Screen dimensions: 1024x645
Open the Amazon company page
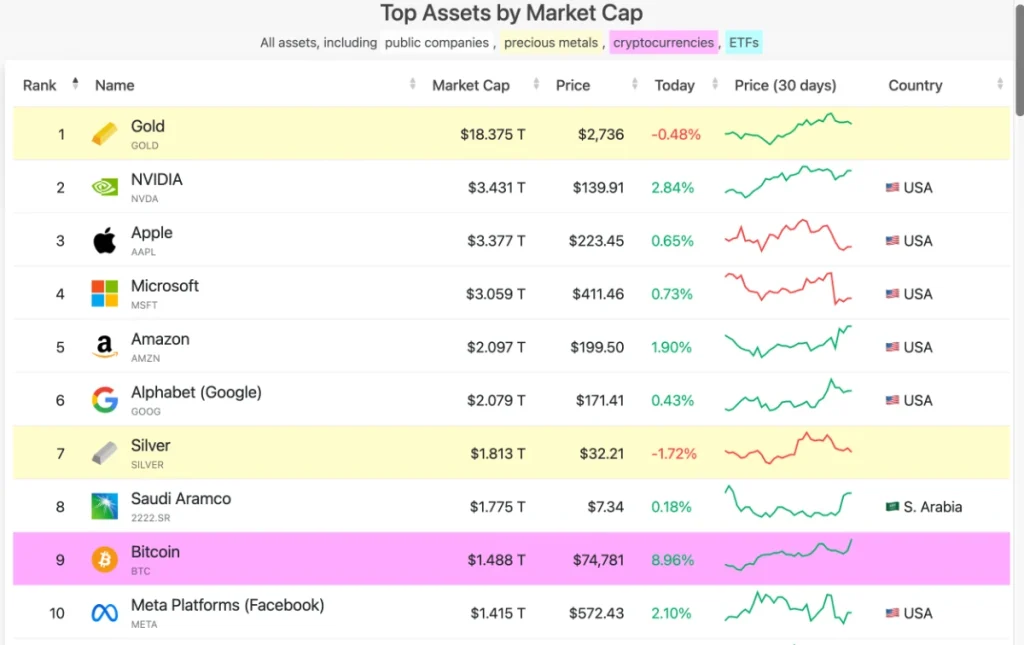tap(160, 339)
